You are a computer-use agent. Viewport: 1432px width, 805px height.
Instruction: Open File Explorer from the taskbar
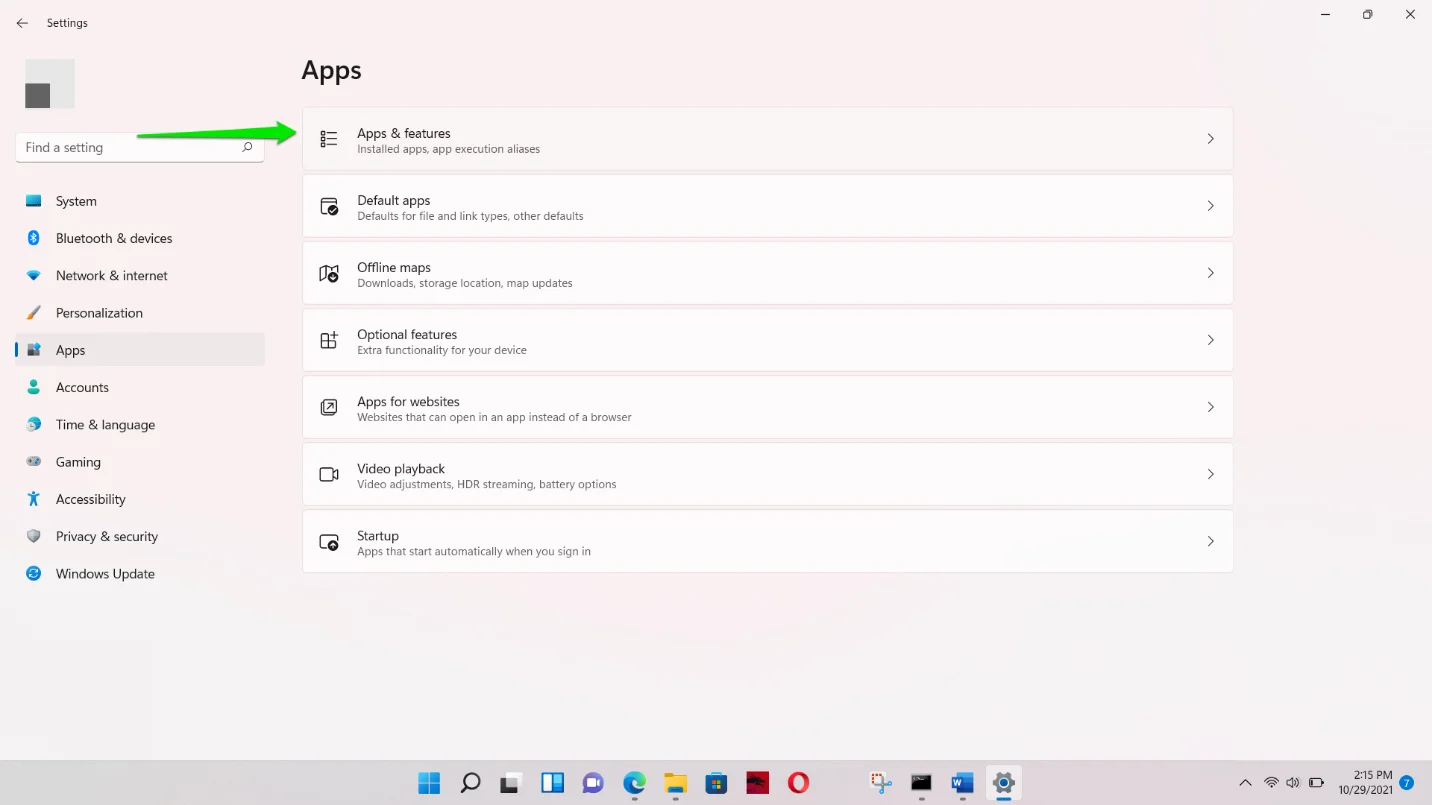coord(676,782)
